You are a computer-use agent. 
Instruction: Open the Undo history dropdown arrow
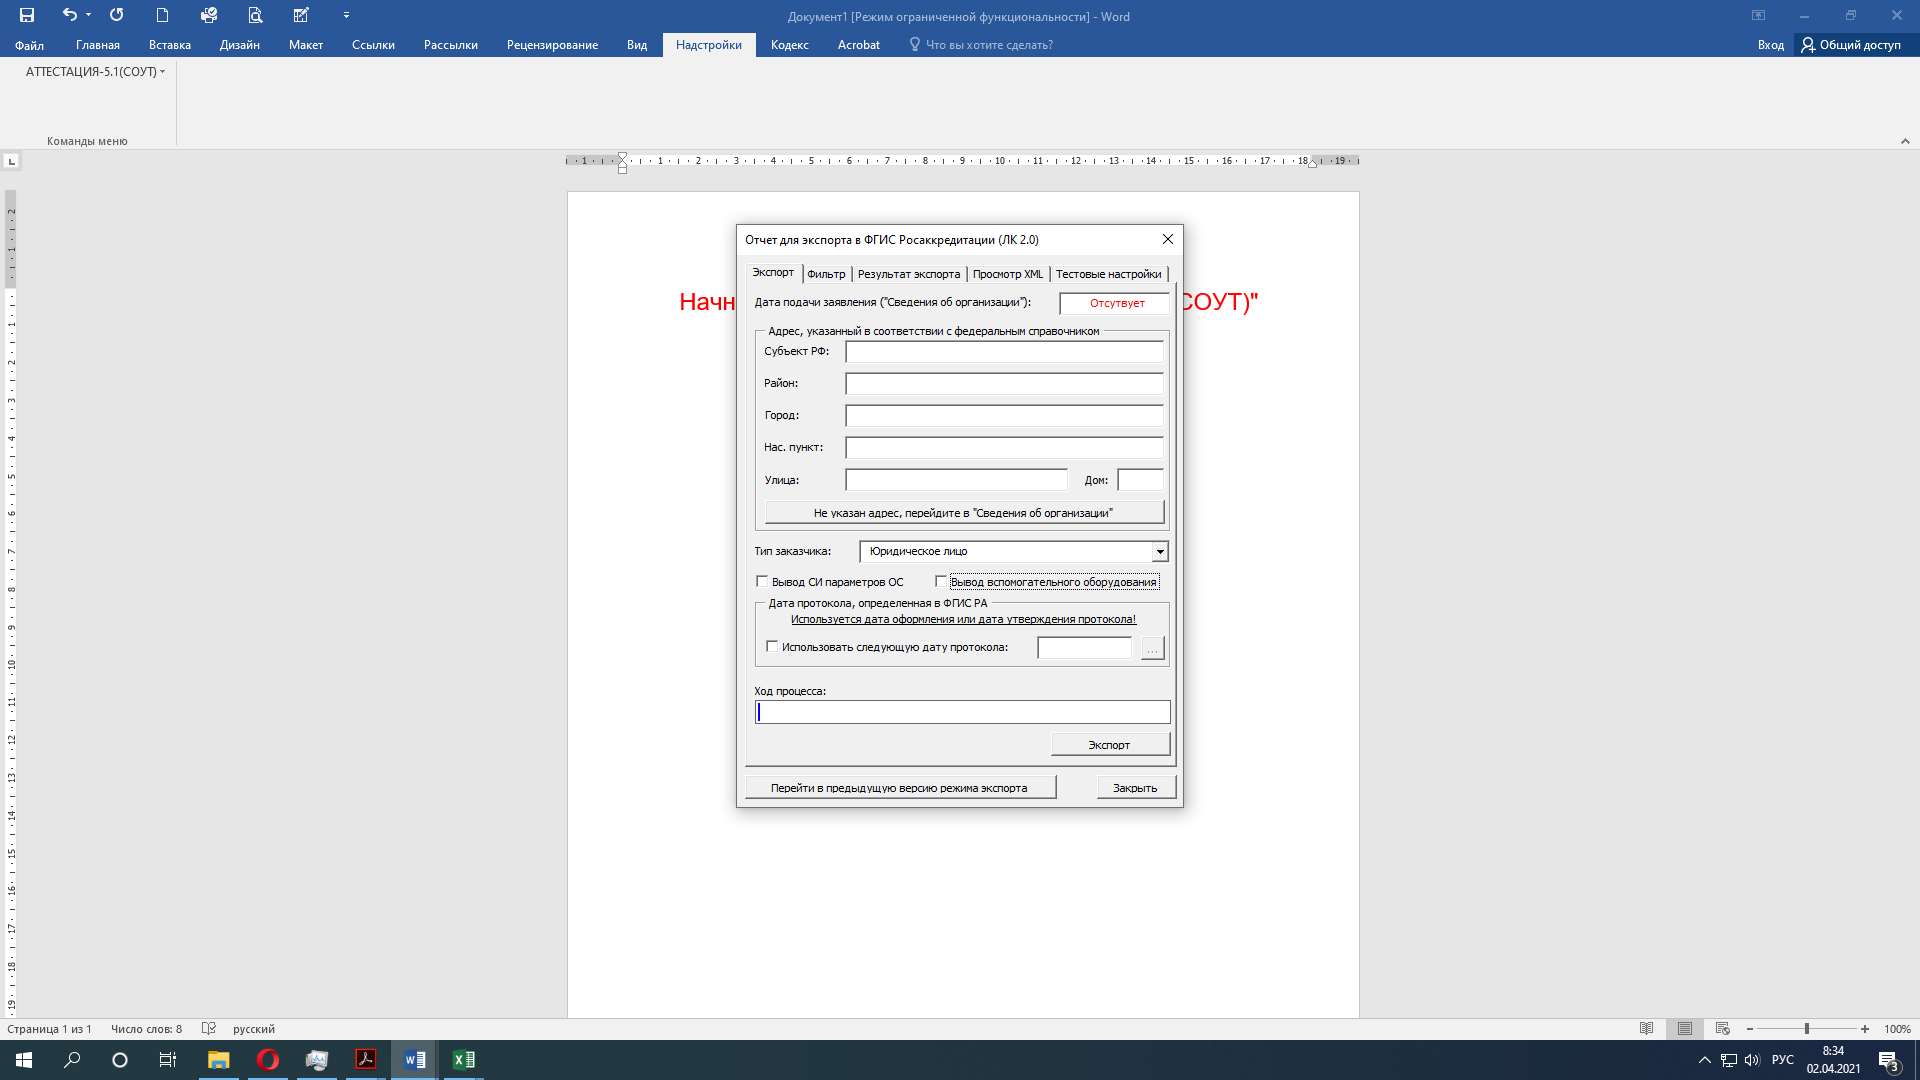pyautogui.click(x=88, y=15)
